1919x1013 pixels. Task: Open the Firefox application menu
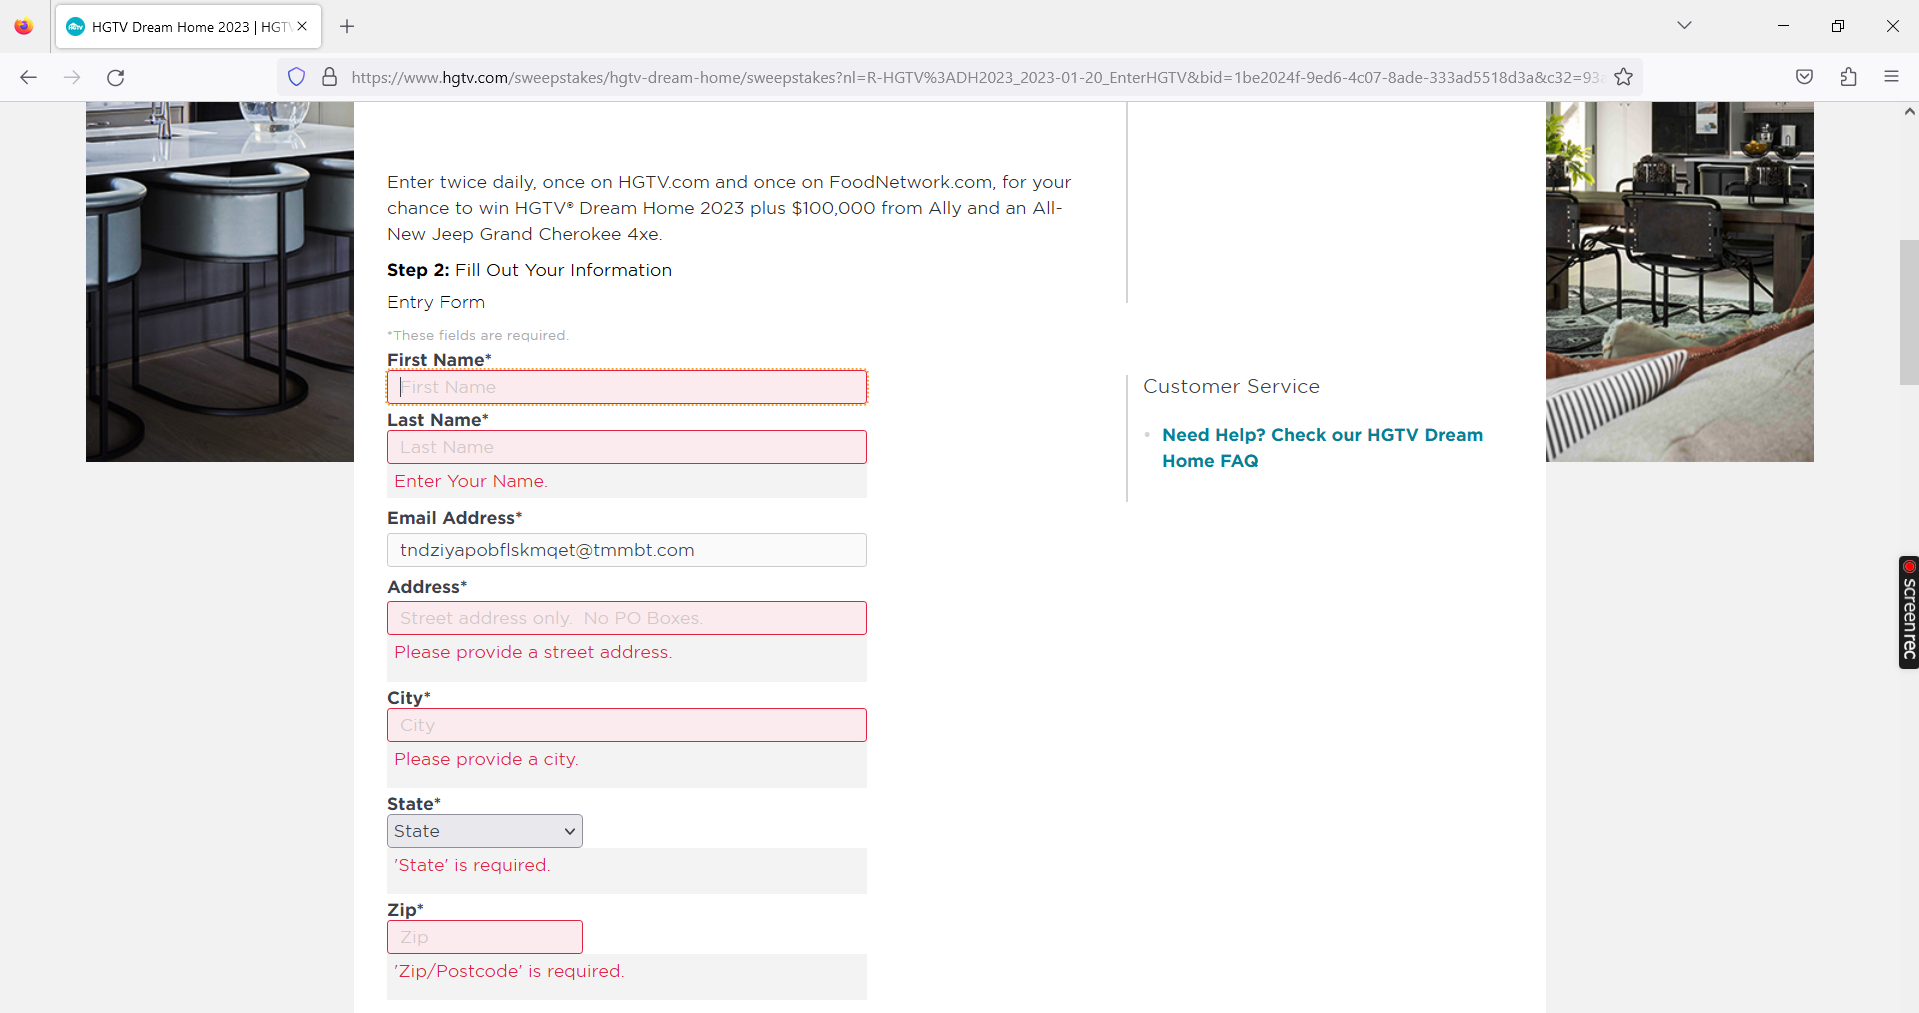coord(1892,77)
